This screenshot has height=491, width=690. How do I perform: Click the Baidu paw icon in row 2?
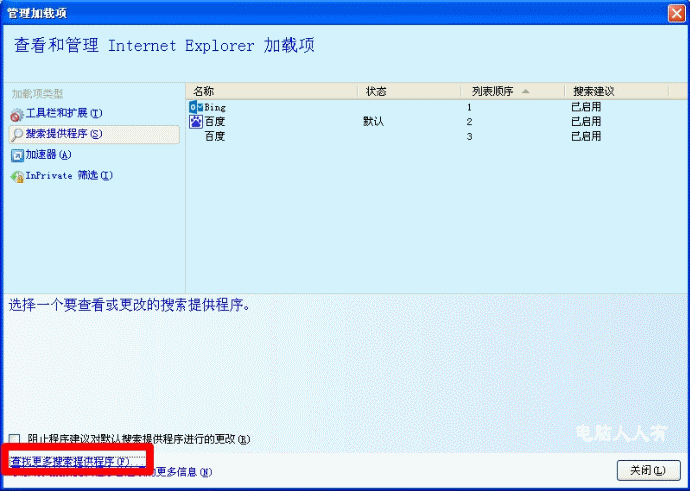click(196, 121)
